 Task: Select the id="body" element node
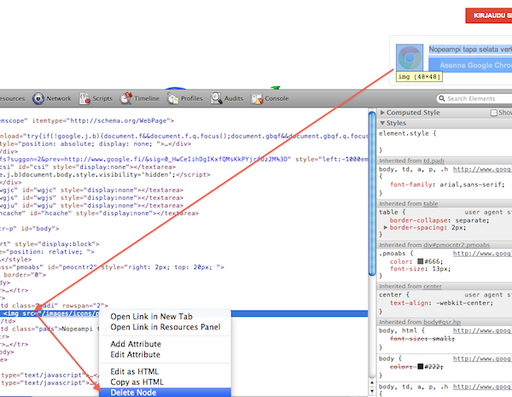[x=30, y=229]
